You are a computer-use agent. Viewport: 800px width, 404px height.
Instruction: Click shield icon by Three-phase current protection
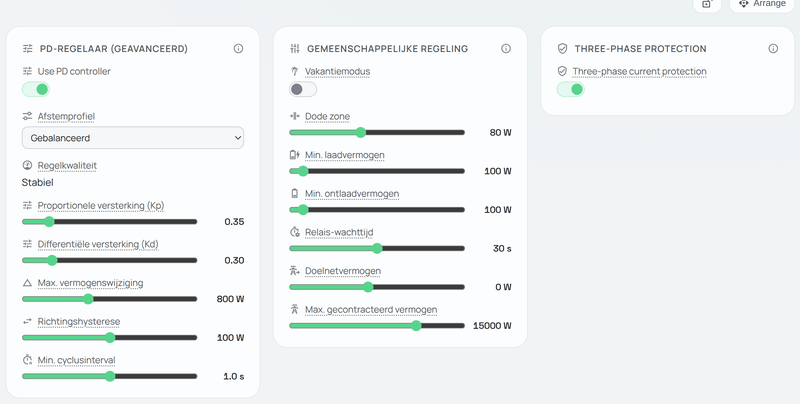click(562, 71)
